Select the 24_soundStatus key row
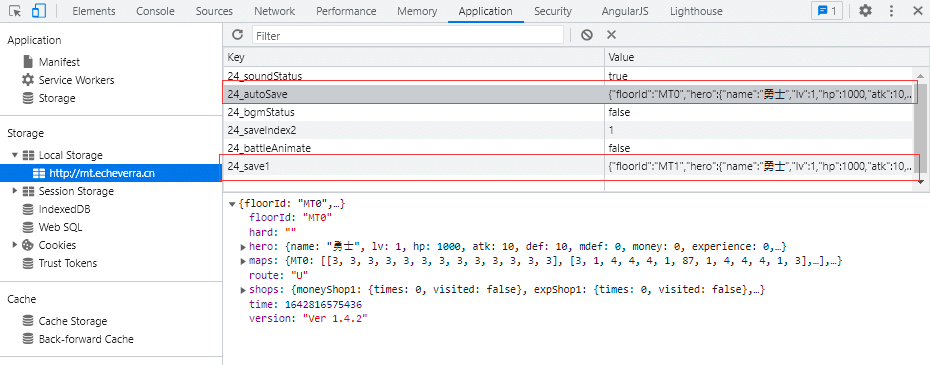 568,76
